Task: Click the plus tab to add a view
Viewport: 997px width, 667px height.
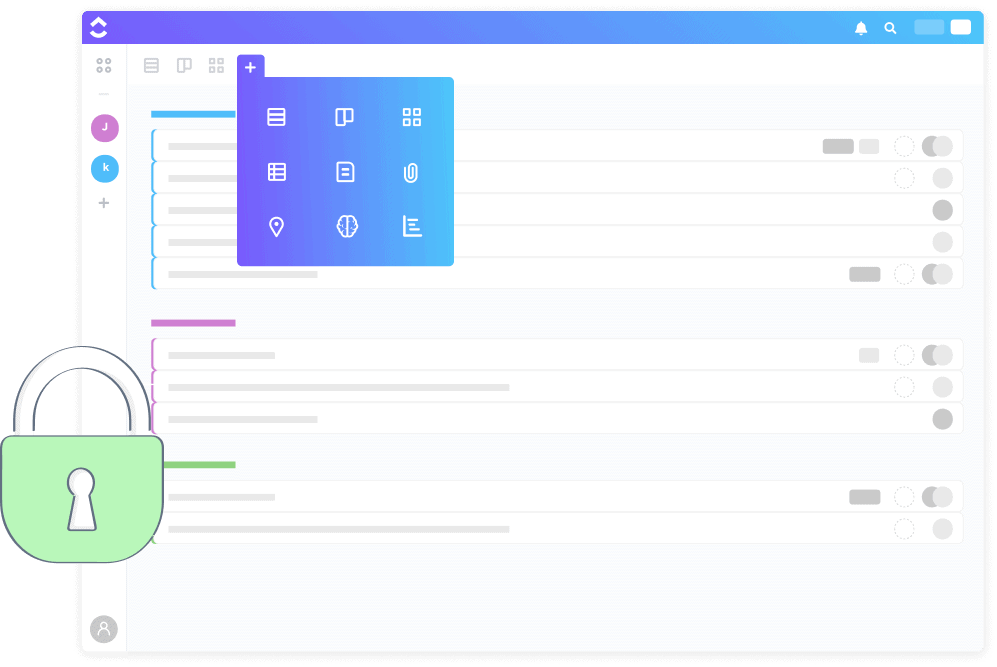Action: [250, 67]
